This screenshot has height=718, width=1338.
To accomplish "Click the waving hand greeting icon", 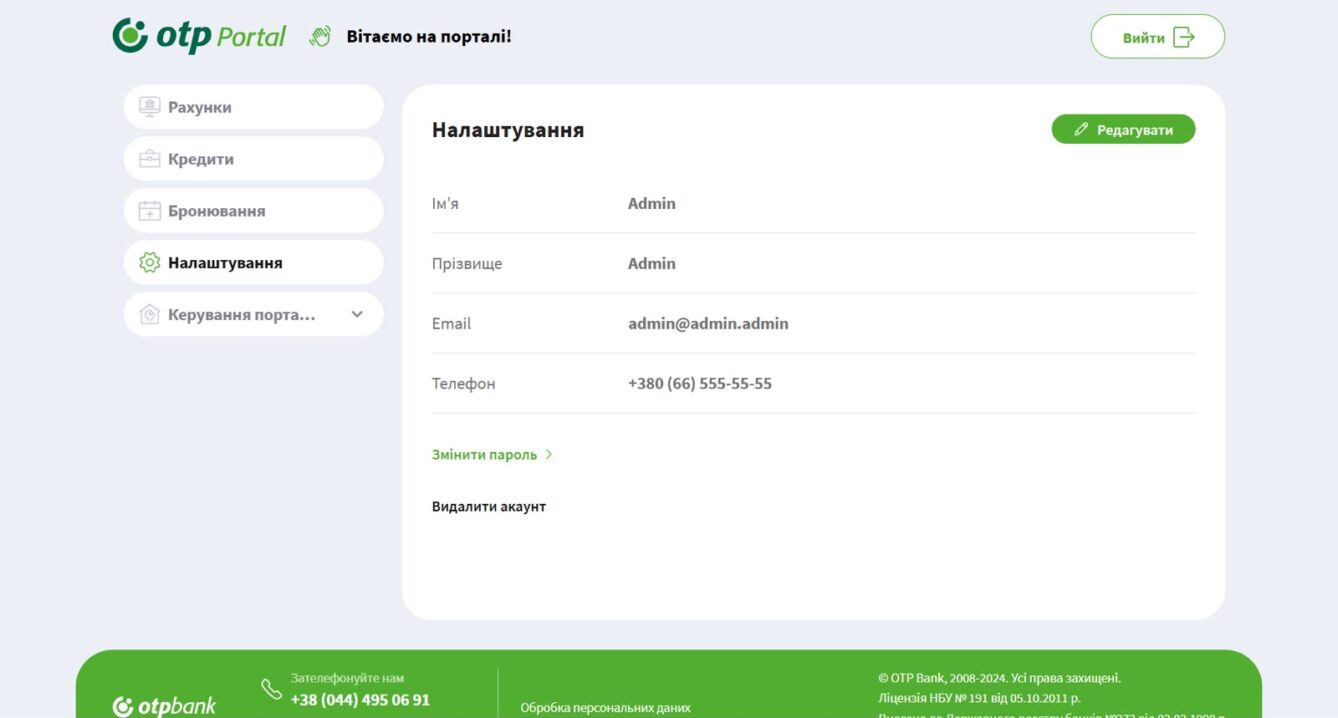I will (320, 37).
